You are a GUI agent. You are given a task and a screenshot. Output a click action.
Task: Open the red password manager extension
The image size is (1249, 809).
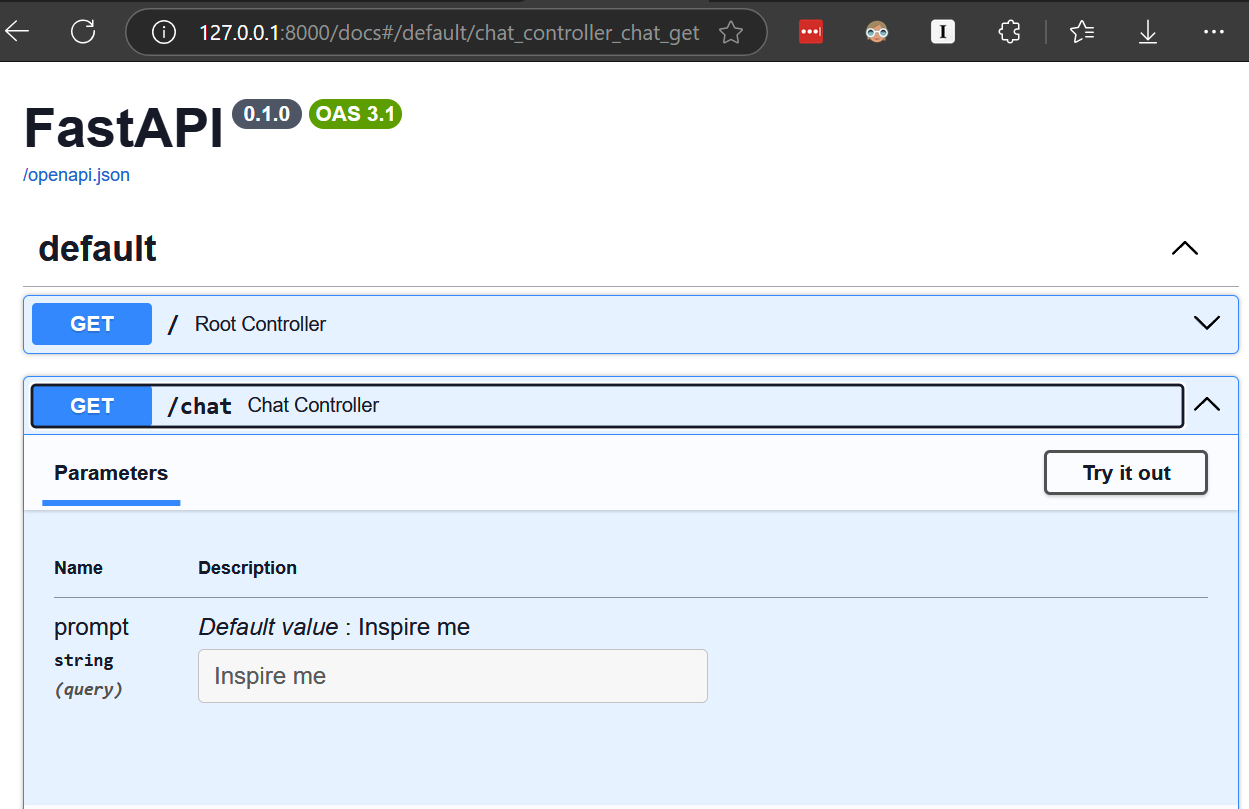pos(811,32)
